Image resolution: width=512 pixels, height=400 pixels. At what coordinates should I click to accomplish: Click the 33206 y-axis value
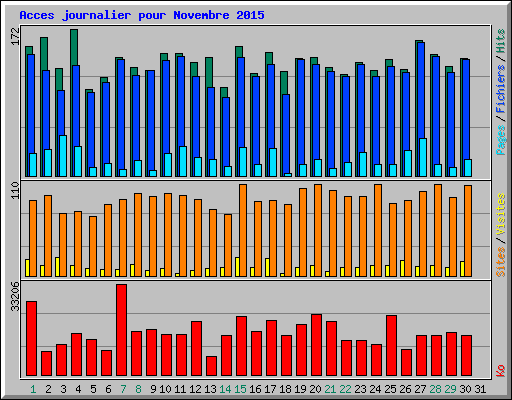15,296
